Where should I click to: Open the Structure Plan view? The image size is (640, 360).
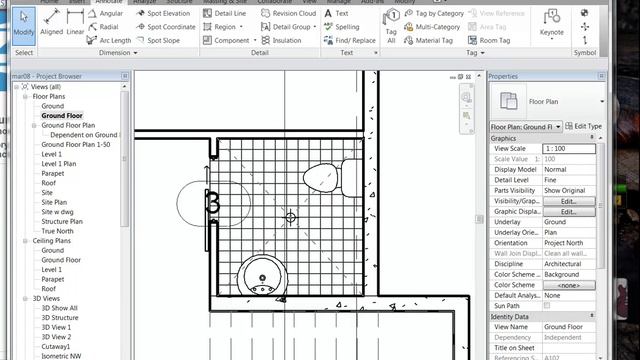[x=62, y=222]
